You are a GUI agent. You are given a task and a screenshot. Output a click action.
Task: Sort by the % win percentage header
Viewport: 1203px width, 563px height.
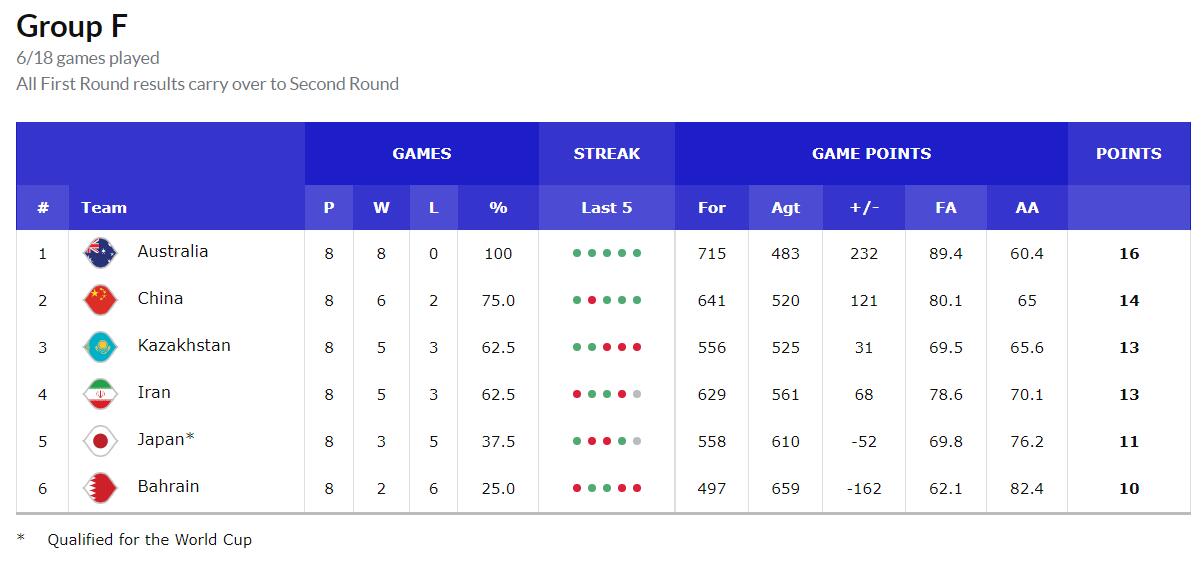498,208
